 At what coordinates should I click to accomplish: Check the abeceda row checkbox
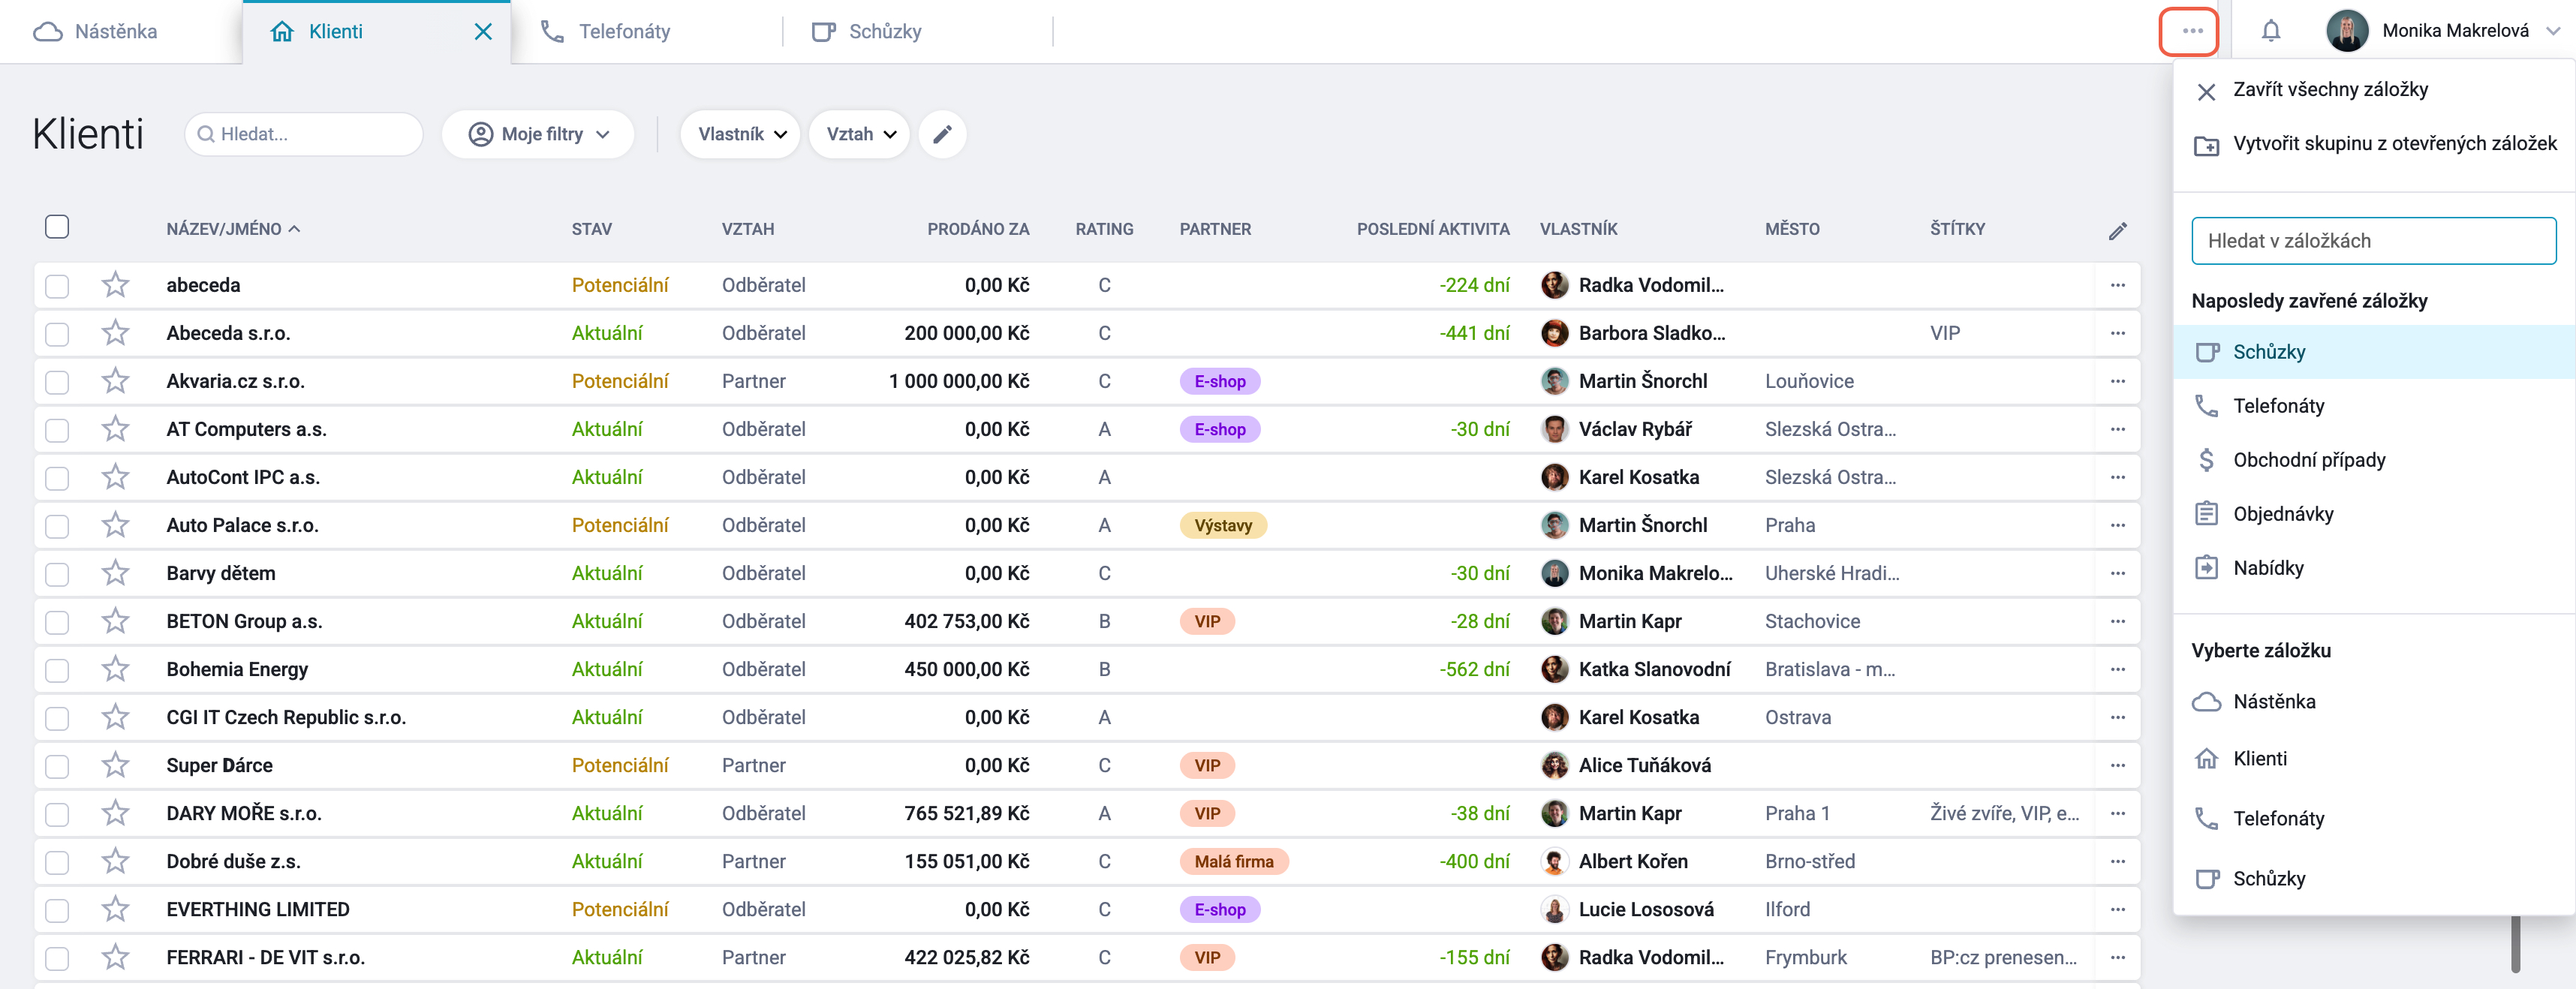tap(57, 286)
